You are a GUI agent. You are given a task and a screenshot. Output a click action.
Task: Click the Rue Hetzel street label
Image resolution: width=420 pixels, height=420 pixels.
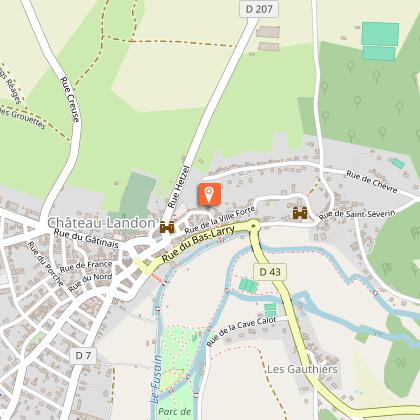[179, 187]
